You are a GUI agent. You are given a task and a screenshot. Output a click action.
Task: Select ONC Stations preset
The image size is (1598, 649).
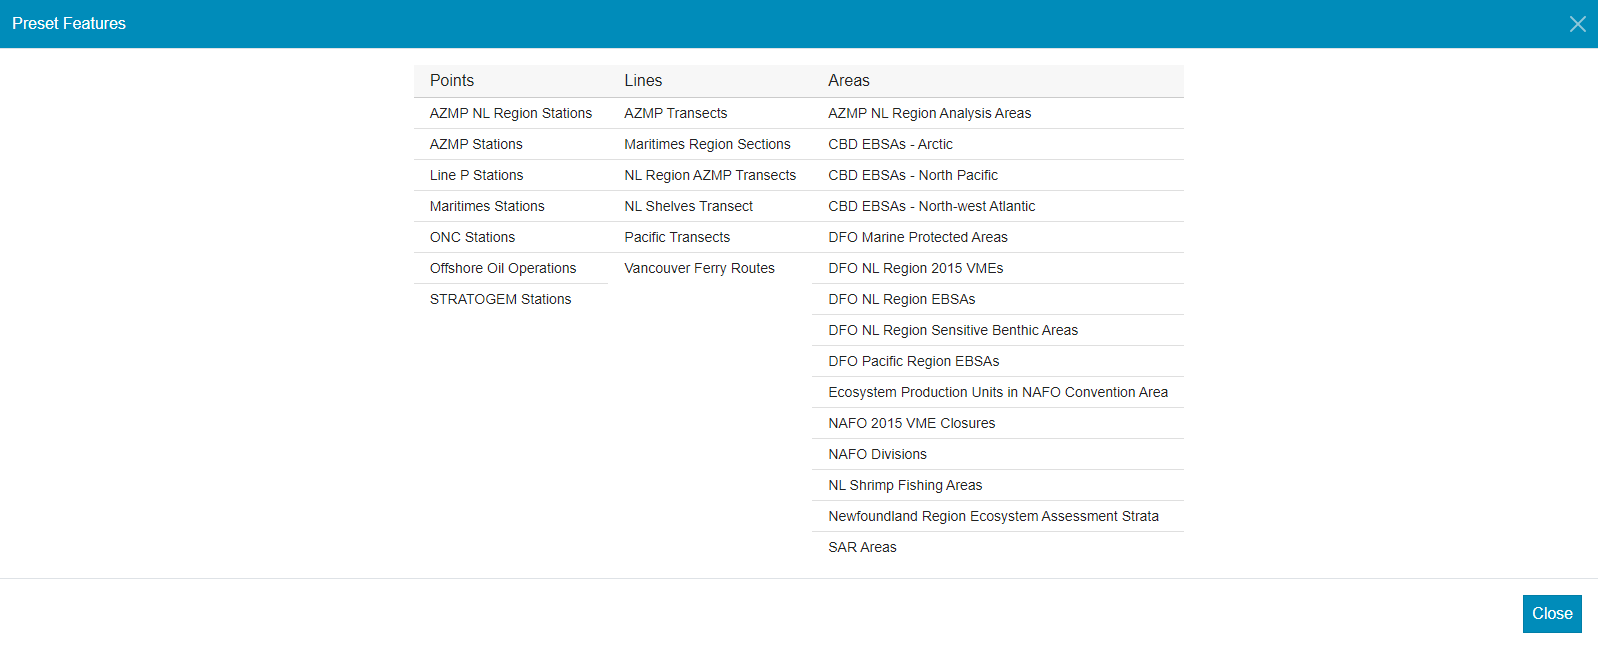click(x=511, y=237)
